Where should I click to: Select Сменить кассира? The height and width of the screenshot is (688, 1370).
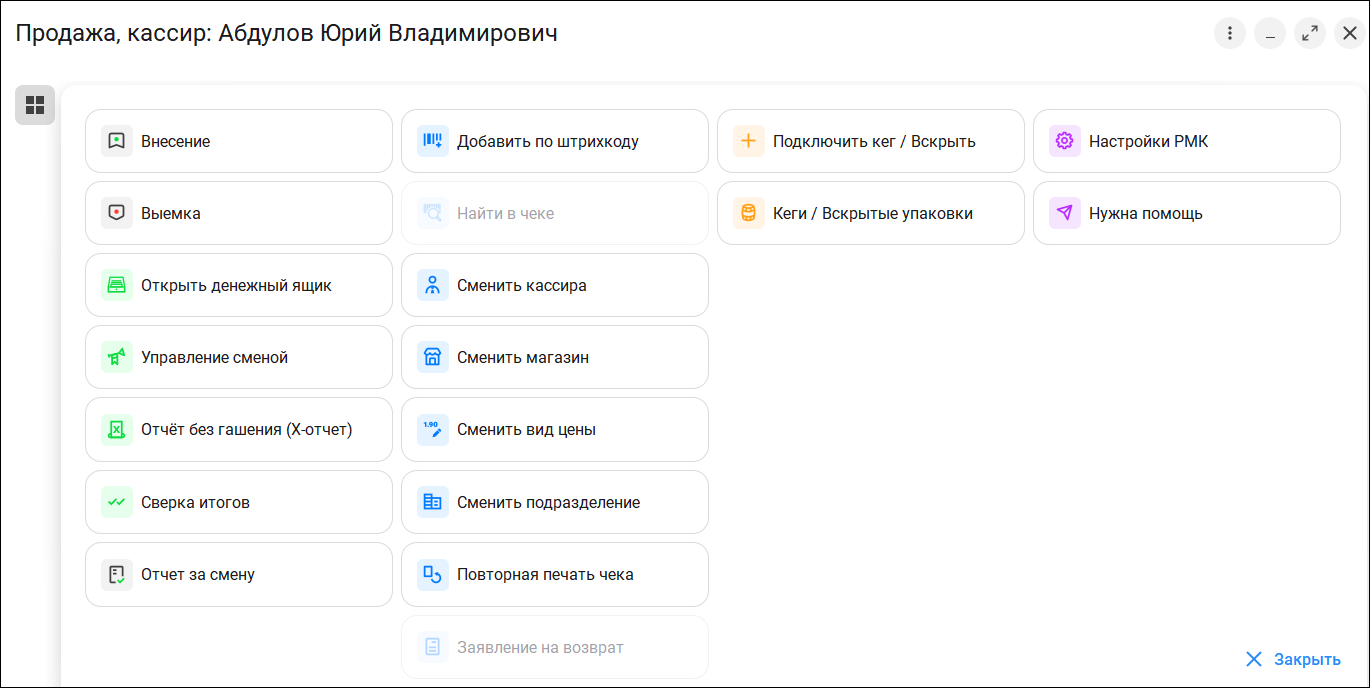(x=554, y=285)
